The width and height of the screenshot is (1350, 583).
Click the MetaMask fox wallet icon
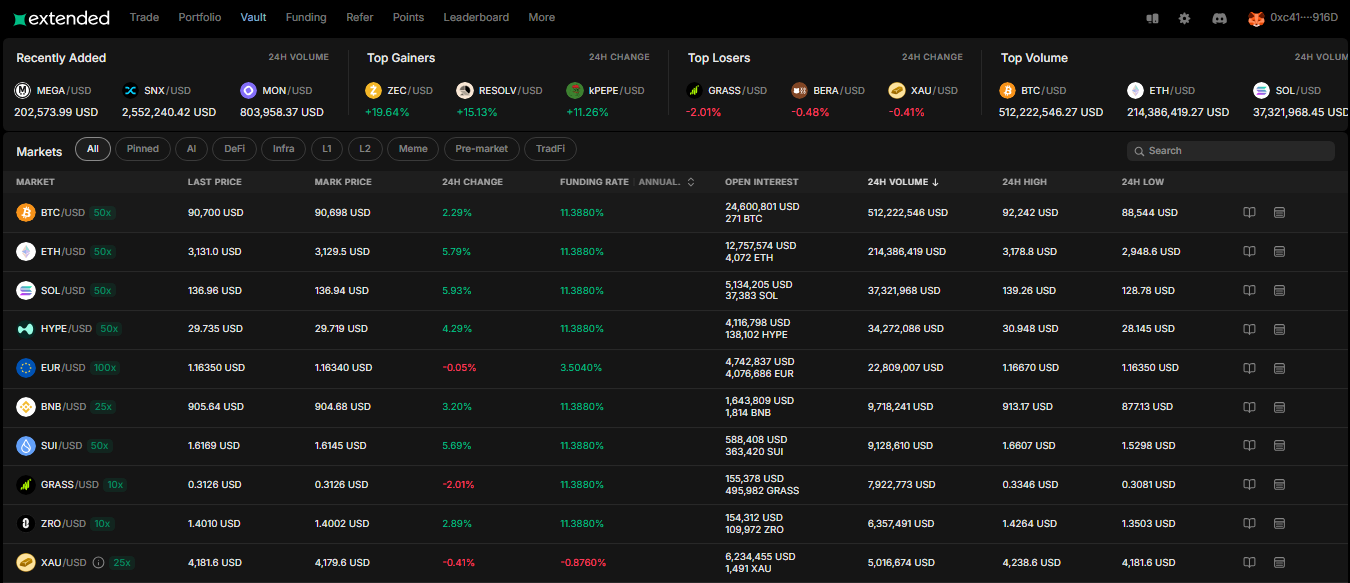[x=1255, y=16]
